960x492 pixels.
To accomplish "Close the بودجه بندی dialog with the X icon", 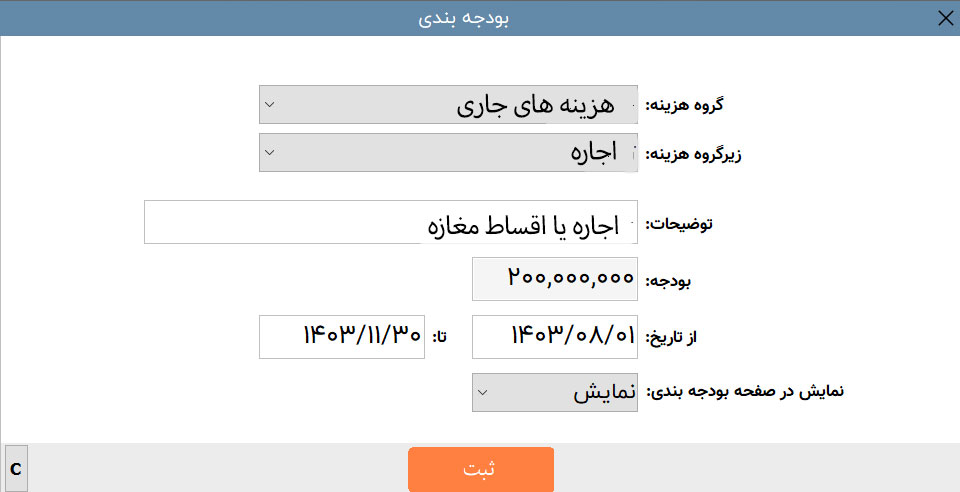I will [945, 18].
